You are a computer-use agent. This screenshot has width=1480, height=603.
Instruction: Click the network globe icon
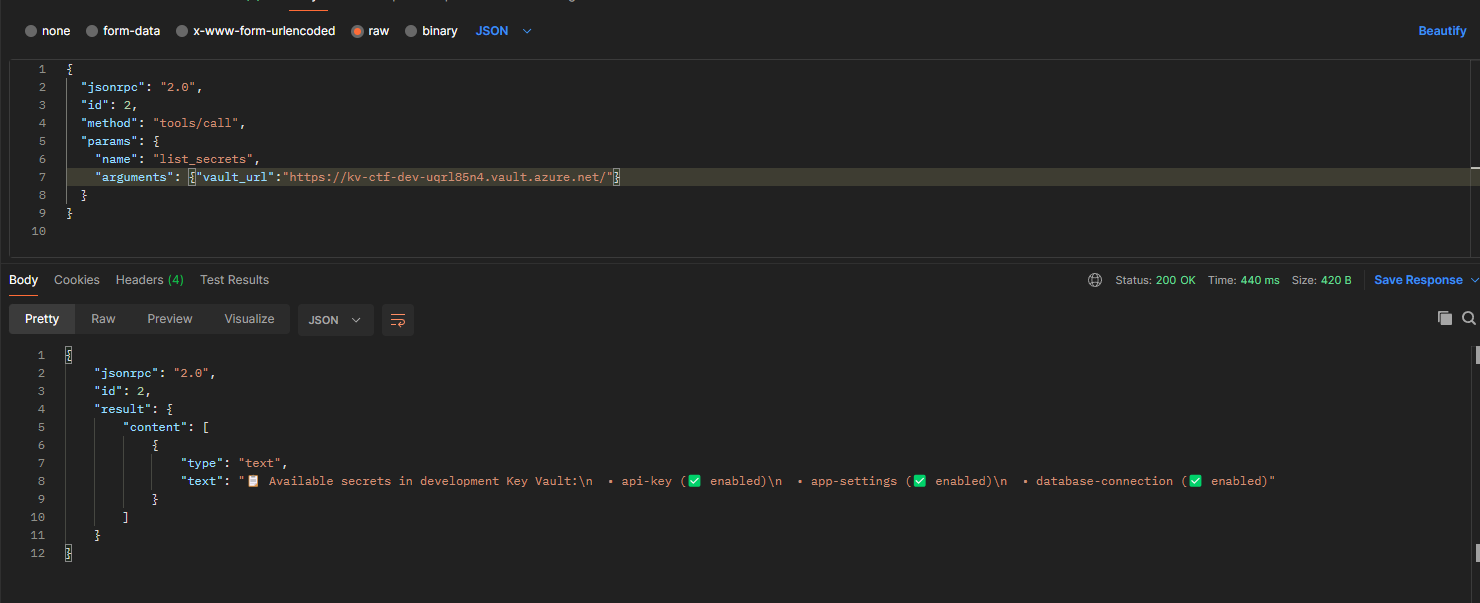coord(1095,280)
